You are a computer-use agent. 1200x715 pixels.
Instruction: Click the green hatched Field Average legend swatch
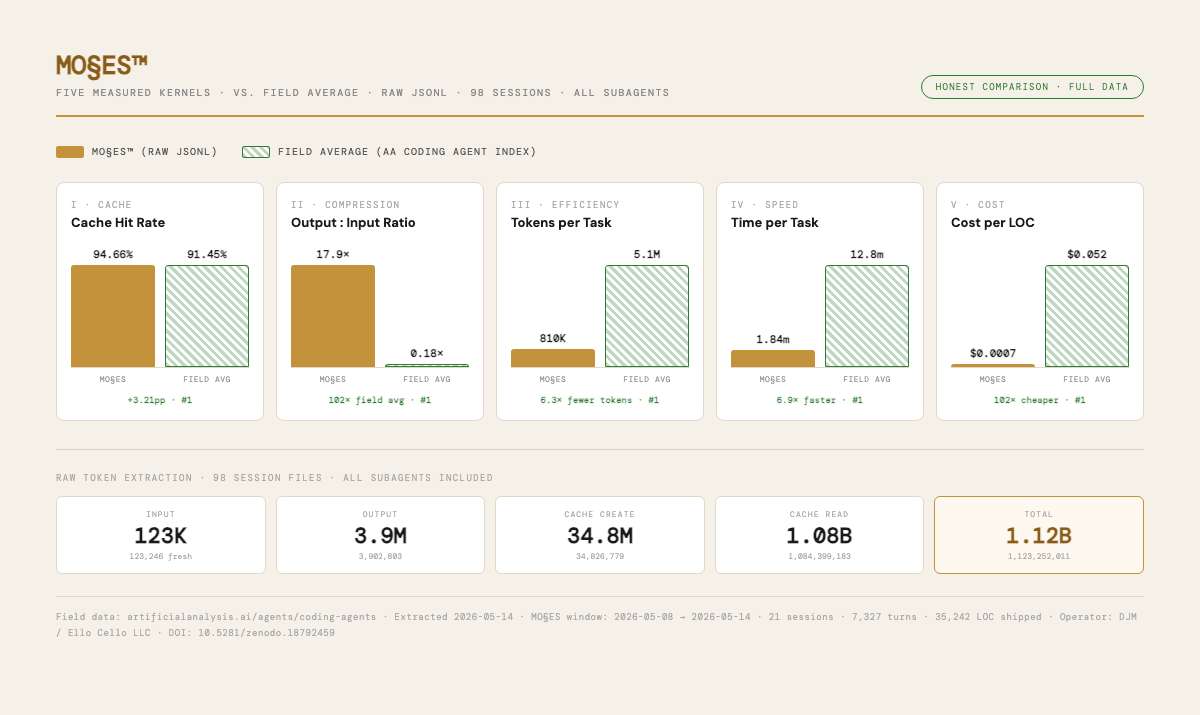click(x=256, y=152)
